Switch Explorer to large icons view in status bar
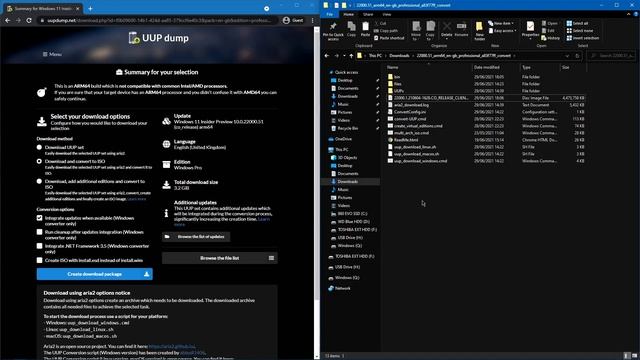 click(x=634, y=356)
